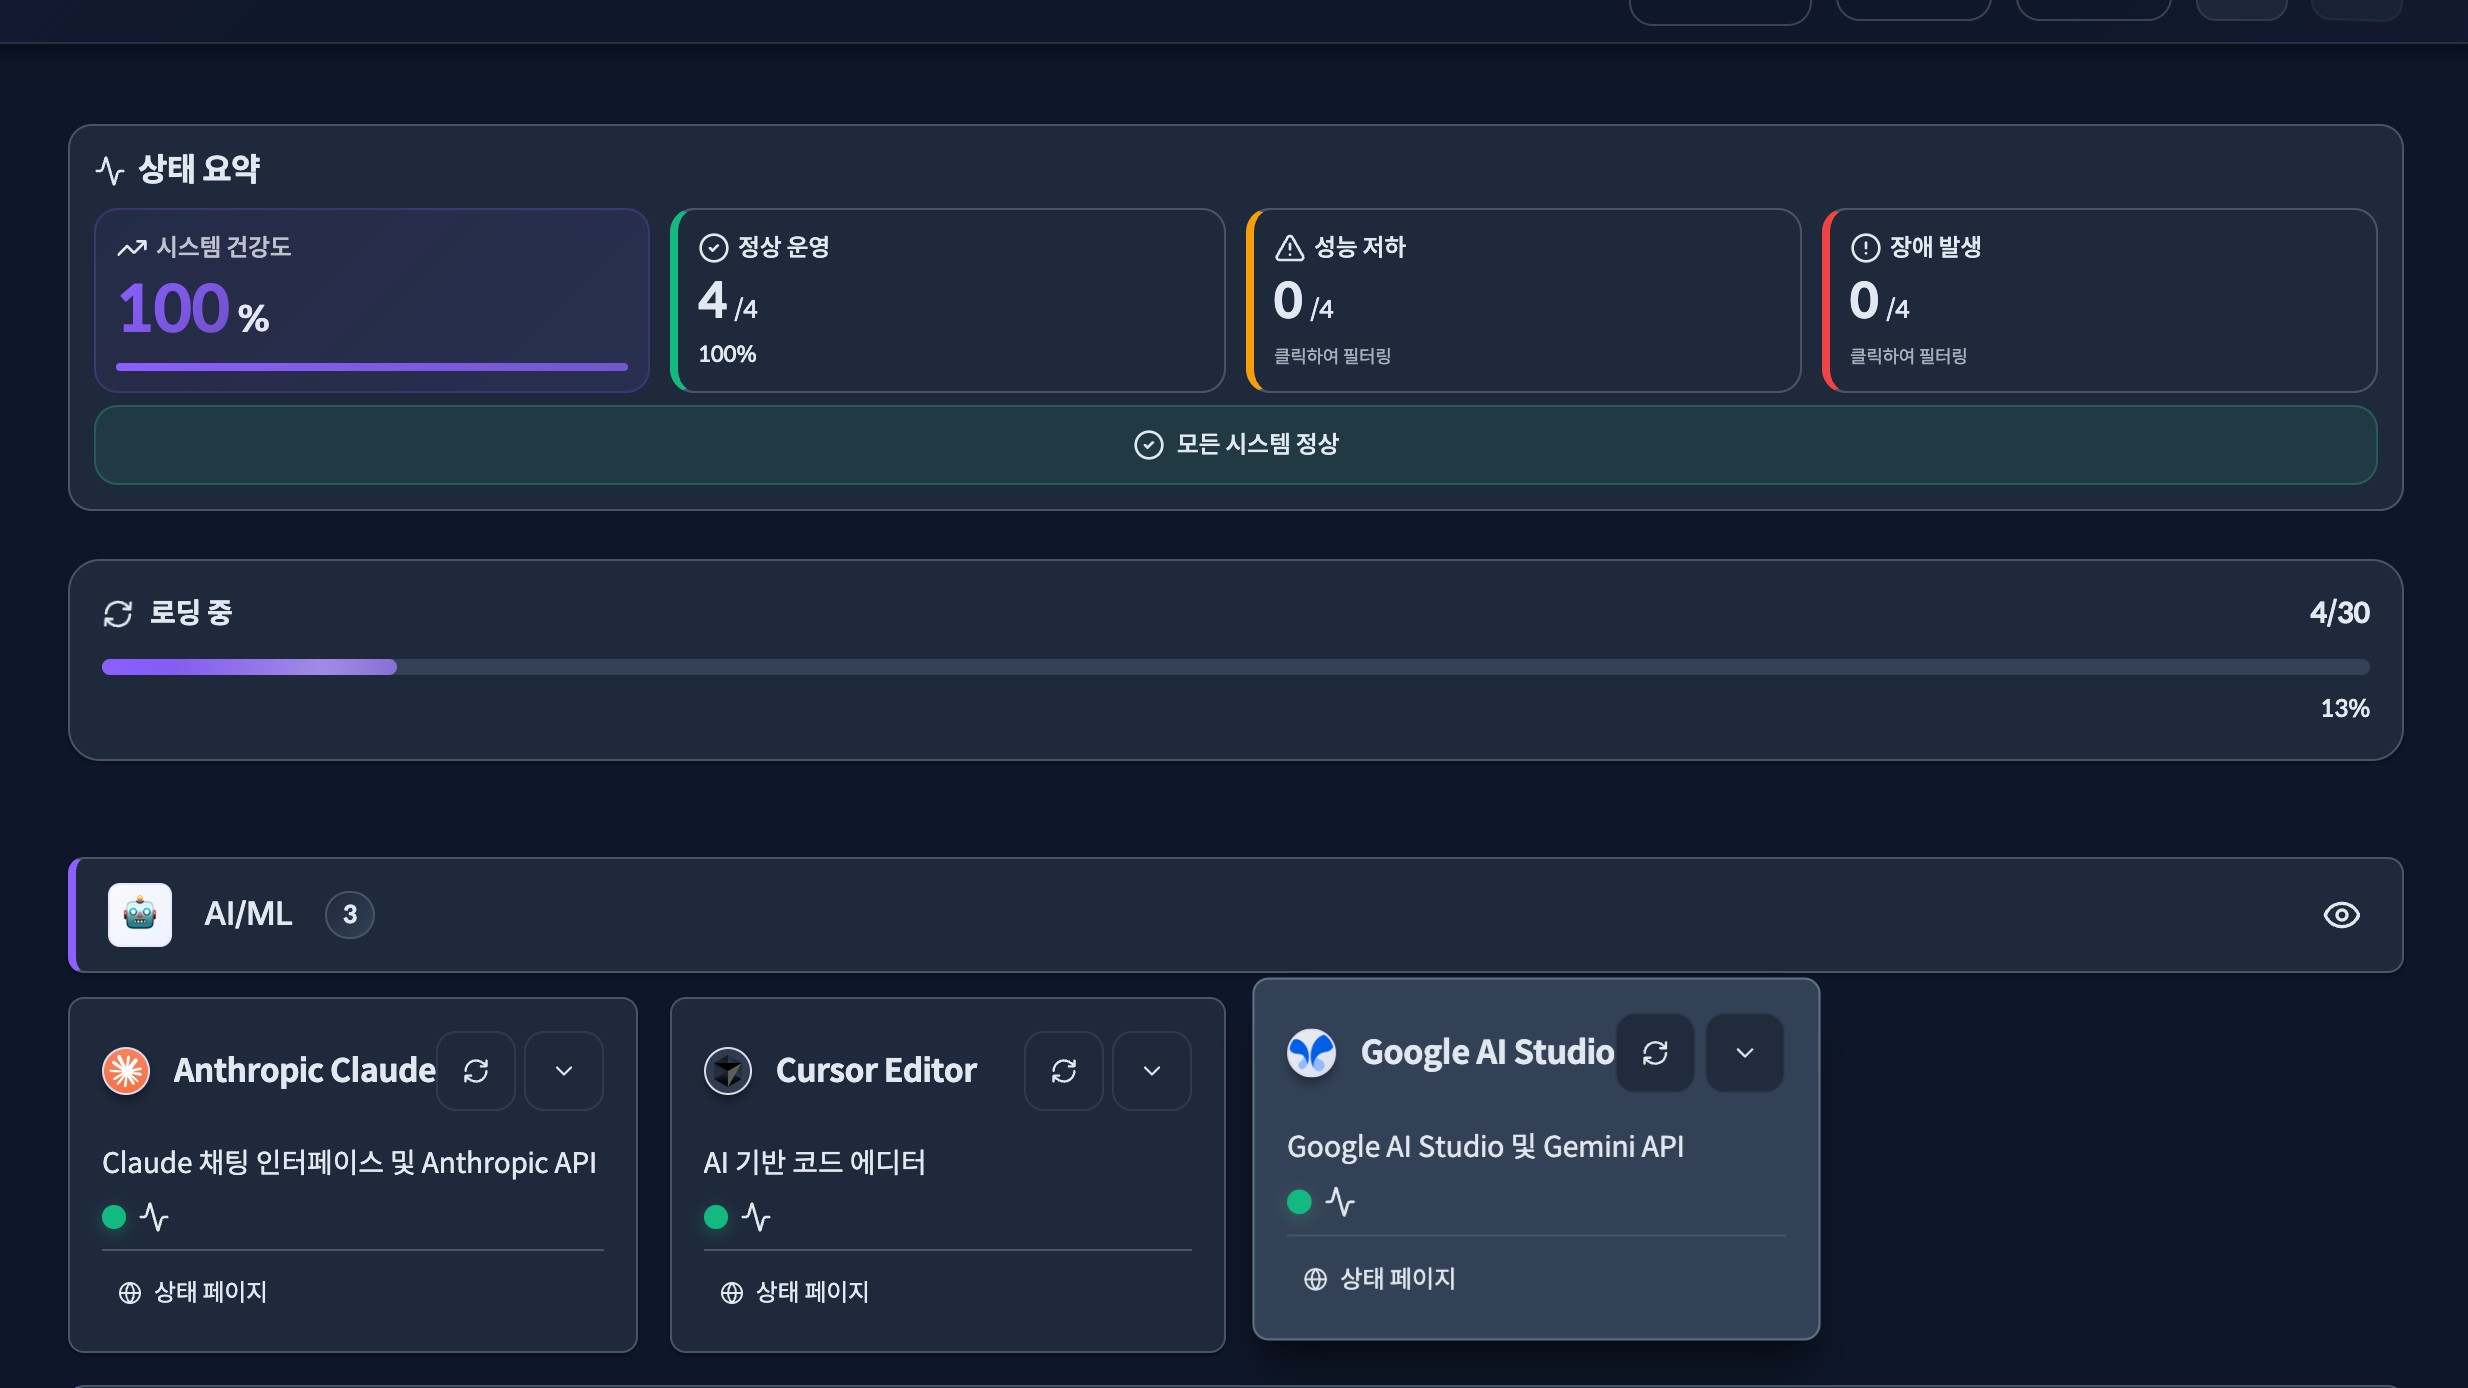The width and height of the screenshot is (2468, 1388).
Task: Click the Anthropic Claude logo icon
Action: [126, 1071]
